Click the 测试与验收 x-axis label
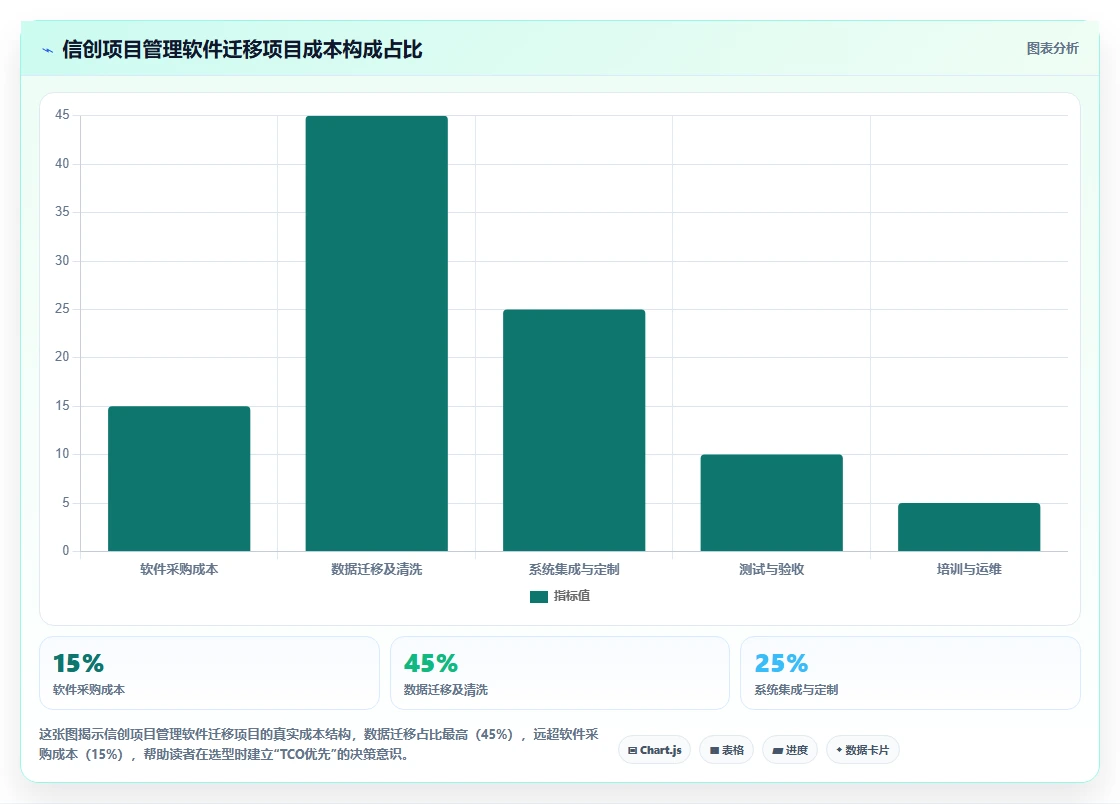 click(771, 569)
